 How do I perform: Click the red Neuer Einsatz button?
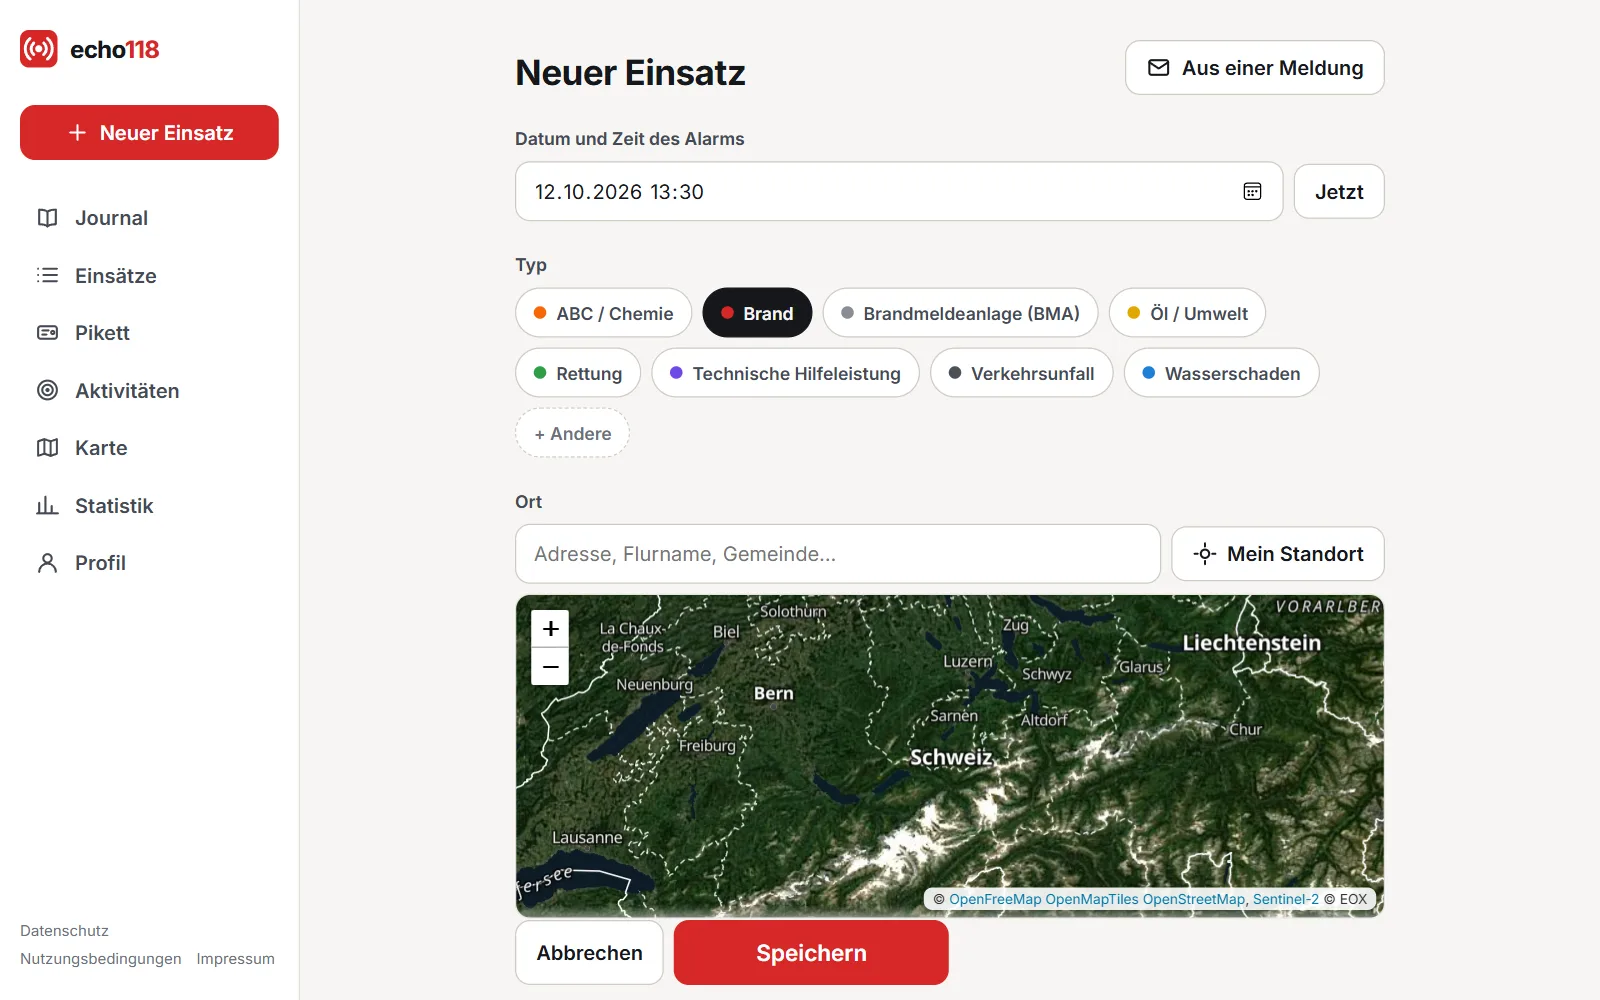149,132
